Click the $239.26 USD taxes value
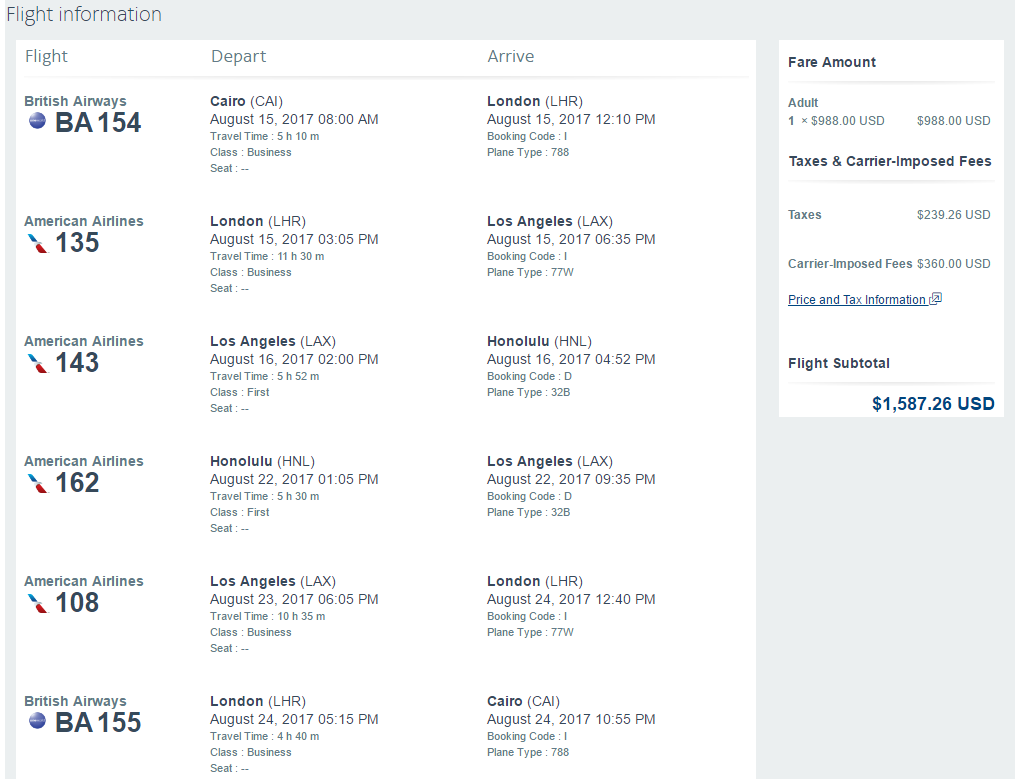The height and width of the screenshot is (779, 1023). (x=953, y=215)
